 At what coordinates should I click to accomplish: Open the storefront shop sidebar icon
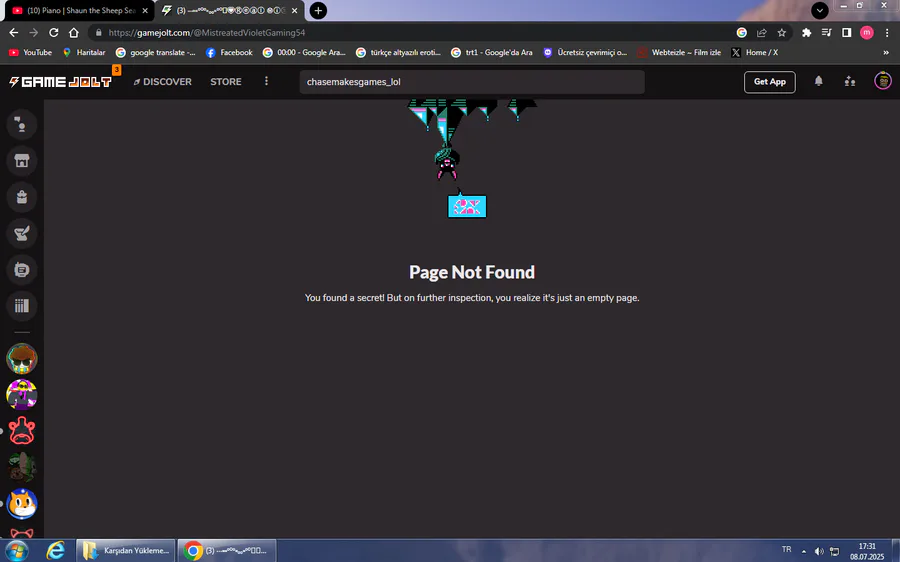[22, 161]
